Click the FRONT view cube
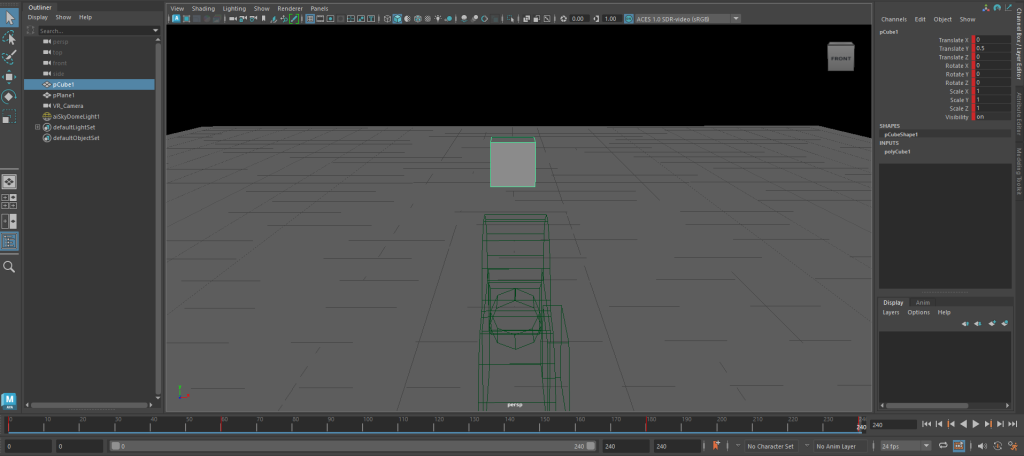Image resolution: width=1024 pixels, height=456 pixels. (x=841, y=58)
